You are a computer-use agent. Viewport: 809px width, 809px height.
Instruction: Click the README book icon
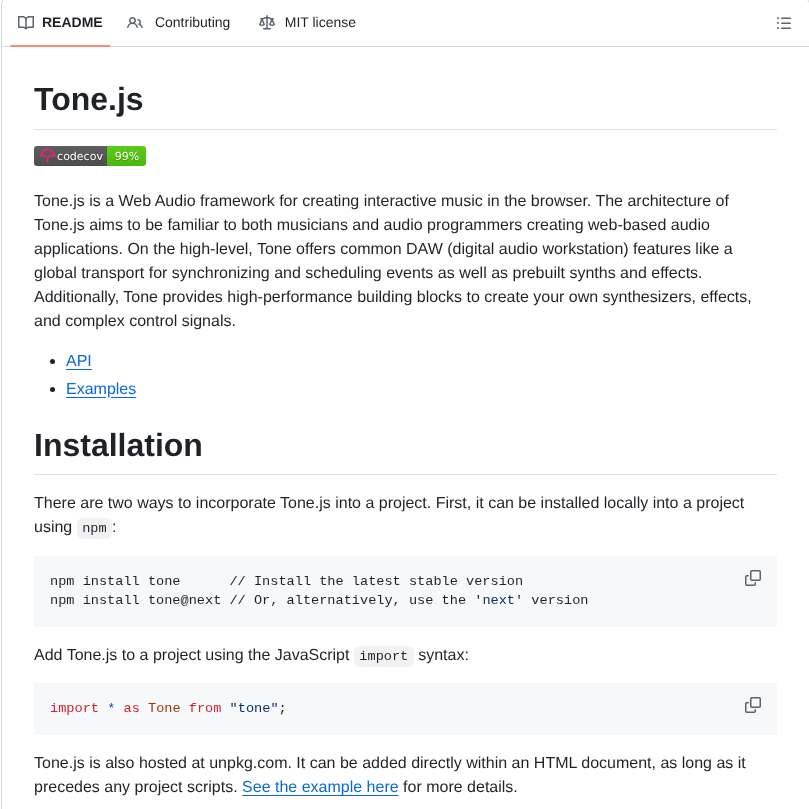(x=26, y=22)
